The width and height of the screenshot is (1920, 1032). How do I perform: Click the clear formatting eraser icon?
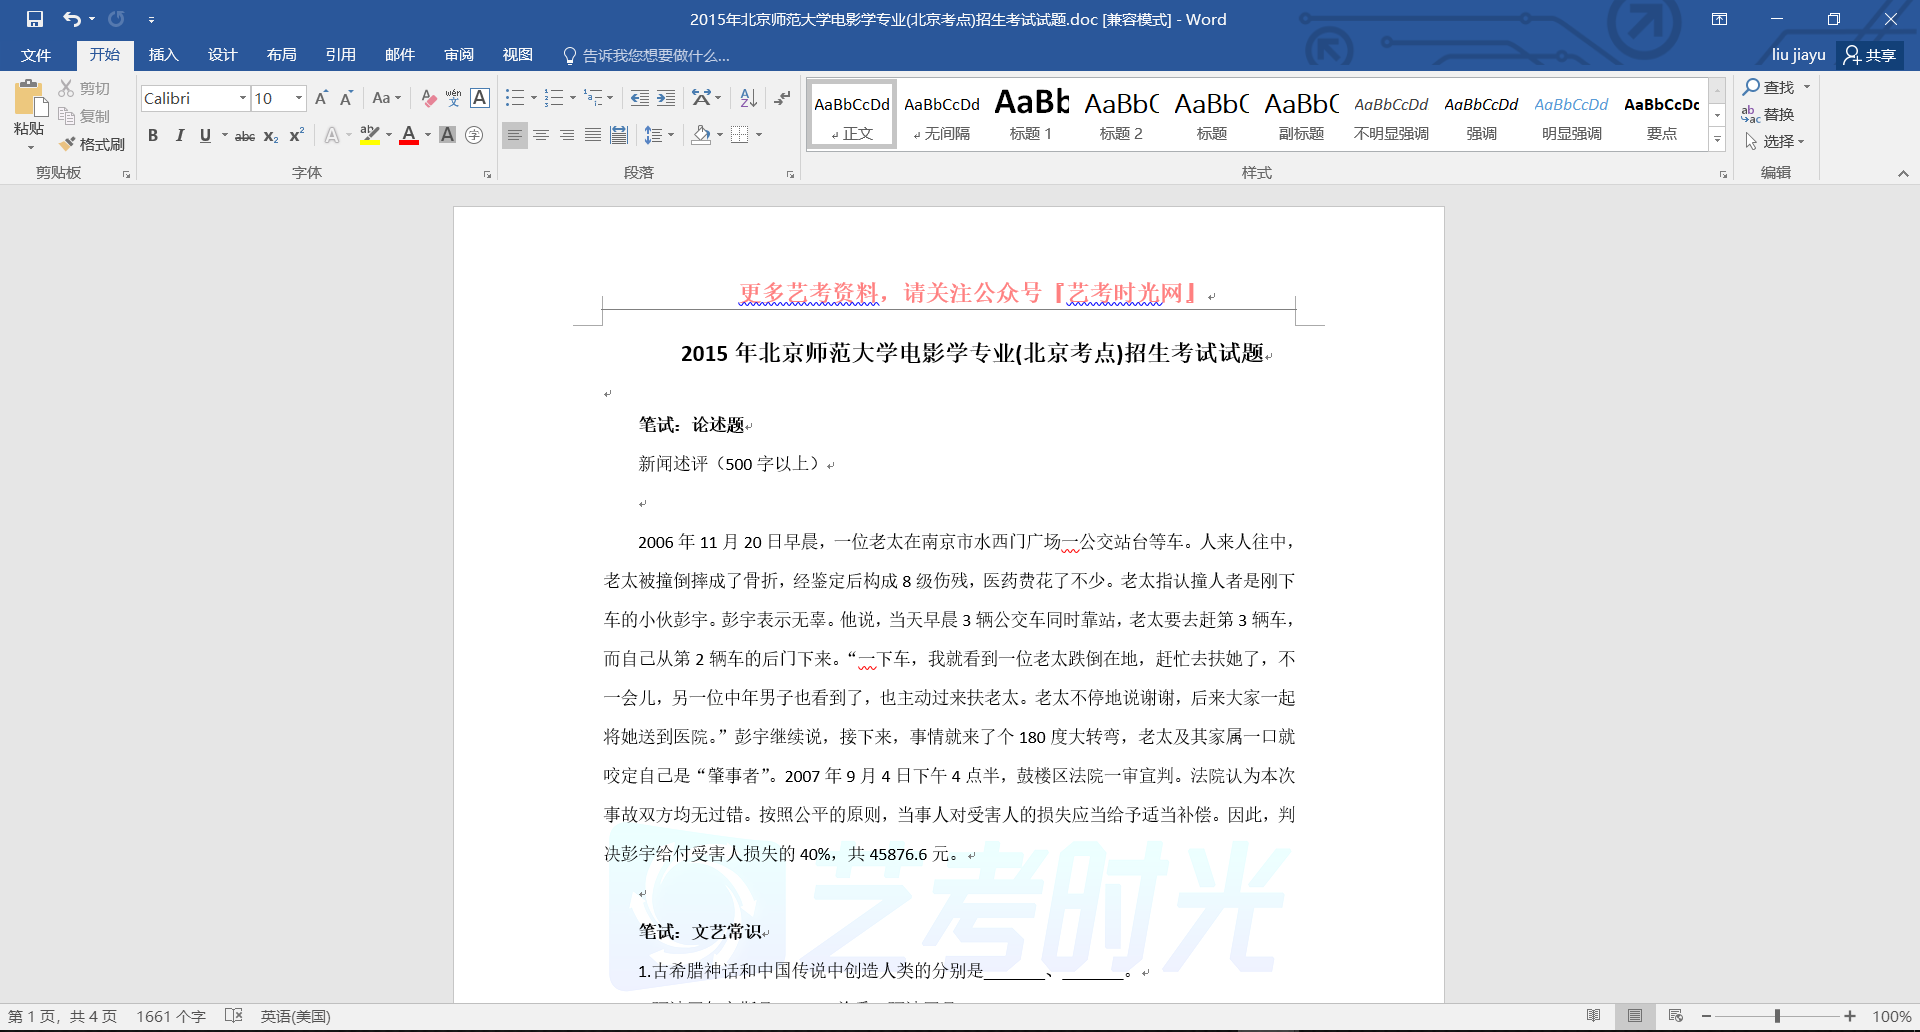(428, 98)
